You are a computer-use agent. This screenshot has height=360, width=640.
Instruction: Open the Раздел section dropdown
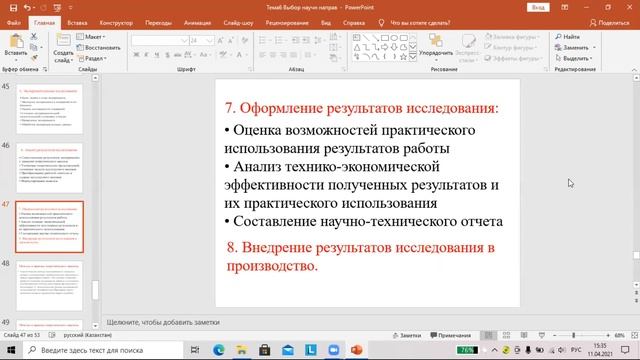click(x=92, y=58)
